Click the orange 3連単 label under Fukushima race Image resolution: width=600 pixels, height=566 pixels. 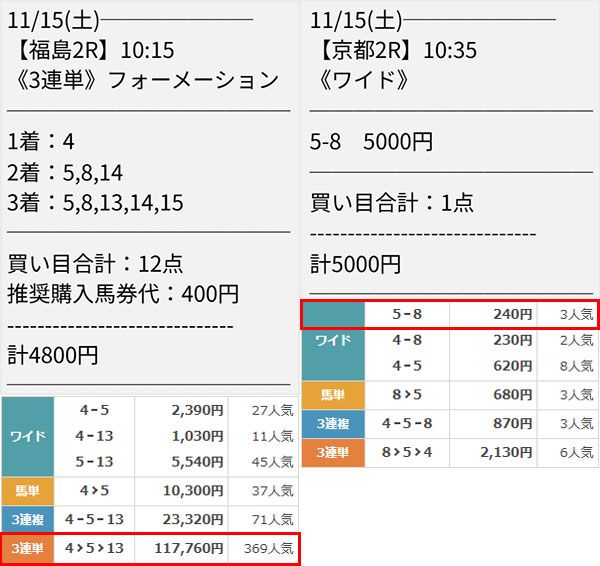coord(27,548)
